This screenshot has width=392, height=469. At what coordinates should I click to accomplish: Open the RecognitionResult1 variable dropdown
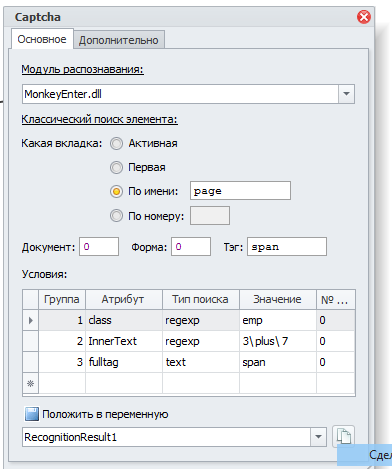318,437
